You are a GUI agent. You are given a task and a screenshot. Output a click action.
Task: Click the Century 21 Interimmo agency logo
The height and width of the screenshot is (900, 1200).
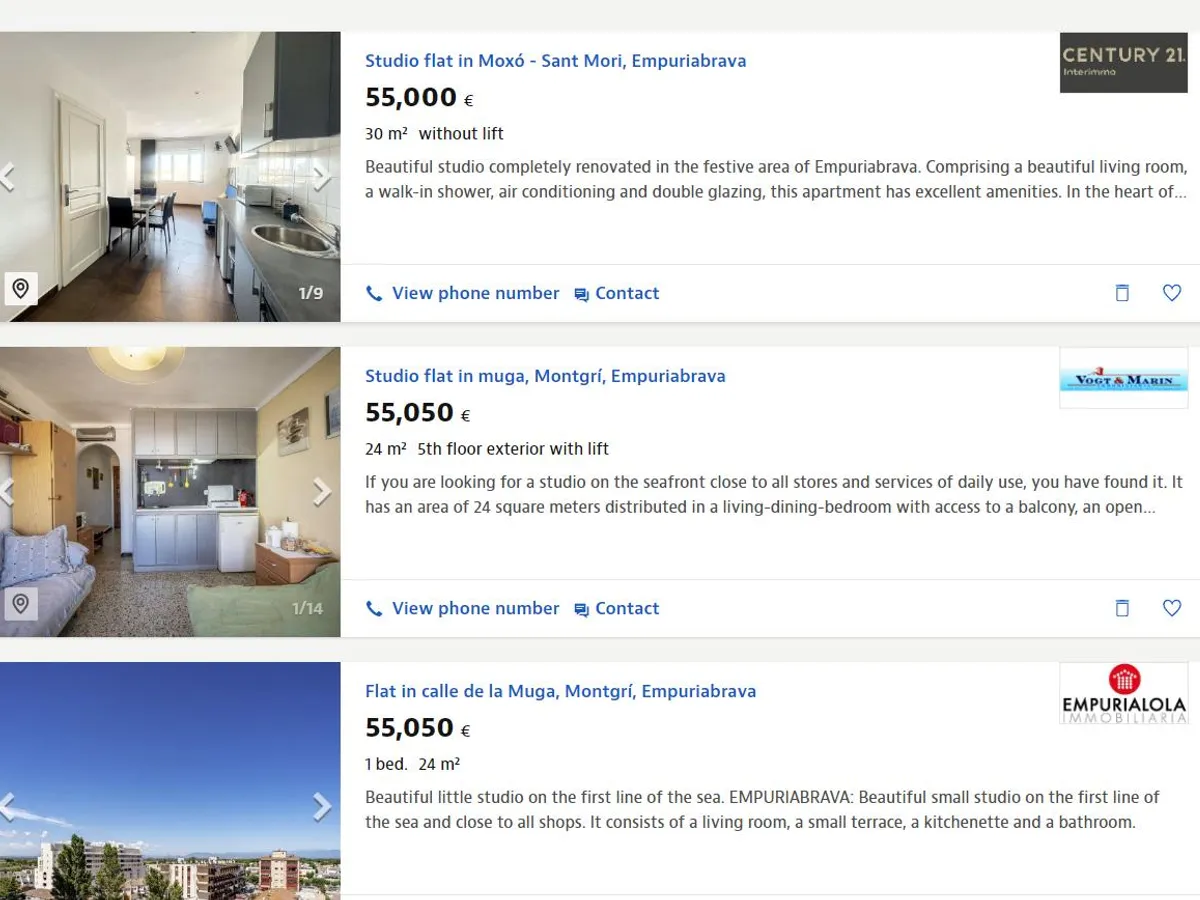[x=1124, y=62]
